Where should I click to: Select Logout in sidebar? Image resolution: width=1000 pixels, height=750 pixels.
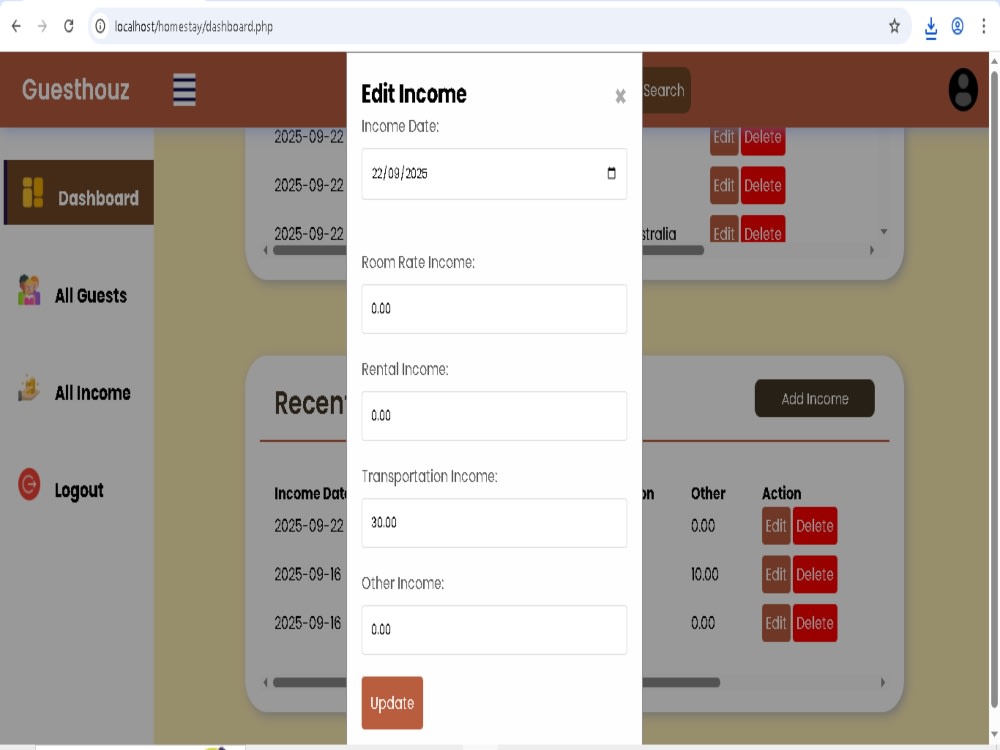pyautogui.click(x=78, y=490)
